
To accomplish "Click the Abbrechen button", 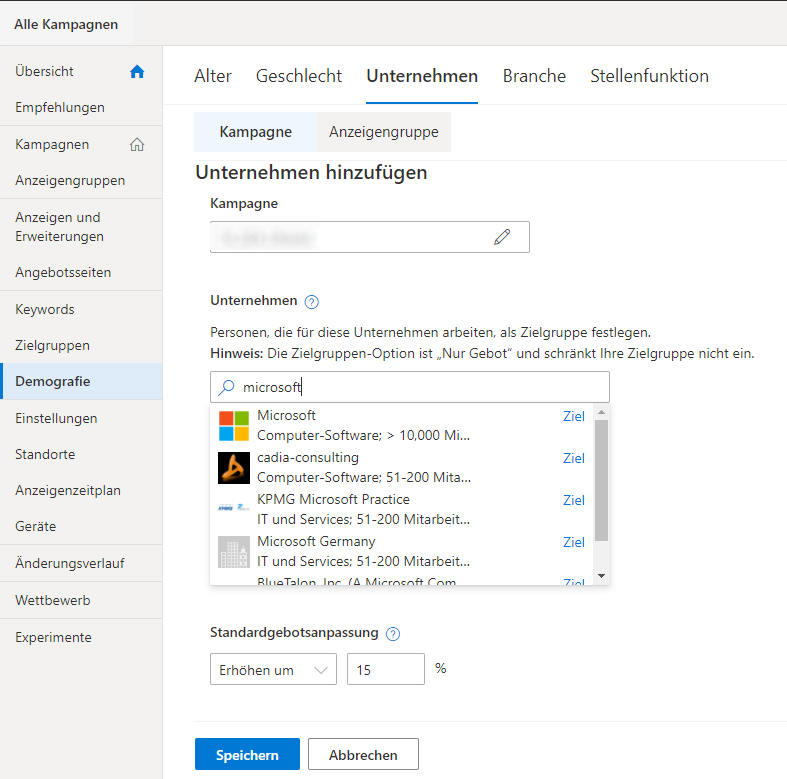I will tap(363, 754).
